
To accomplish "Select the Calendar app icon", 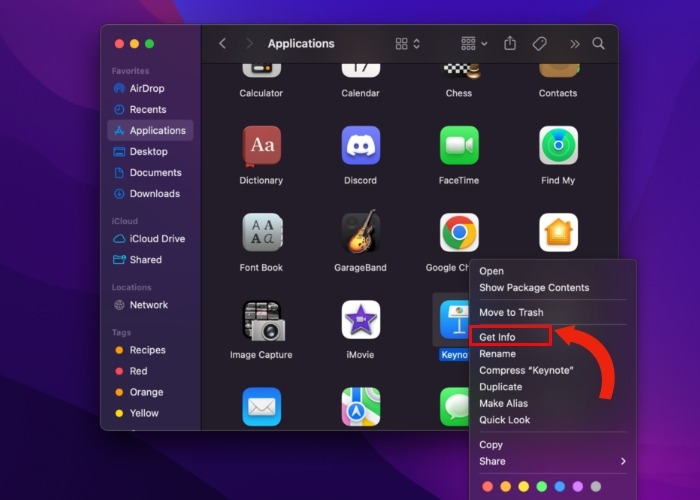I will pyautogui.click(x=361, y=70).
